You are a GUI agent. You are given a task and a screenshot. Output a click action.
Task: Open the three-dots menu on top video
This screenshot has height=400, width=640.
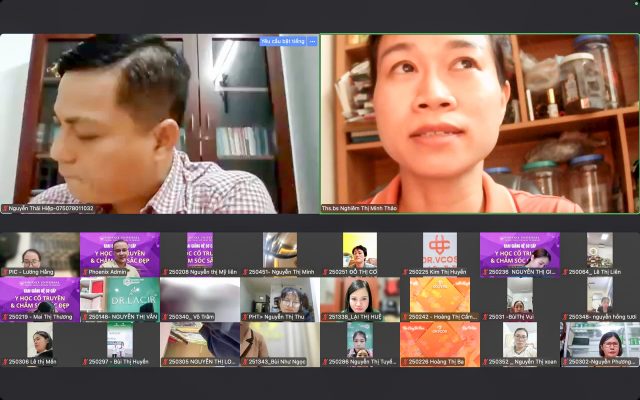tap(312, 41)
